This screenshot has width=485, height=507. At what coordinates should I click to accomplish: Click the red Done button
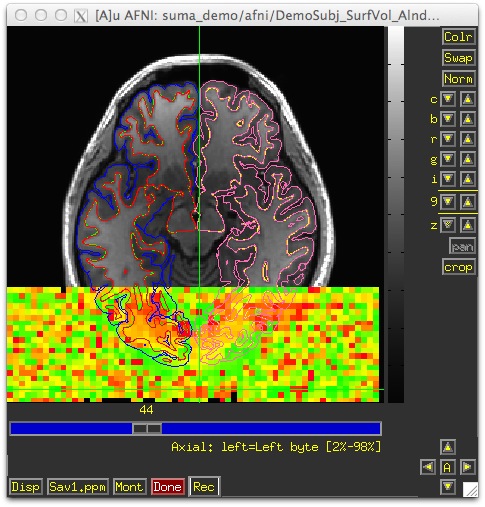coord(167,487)
